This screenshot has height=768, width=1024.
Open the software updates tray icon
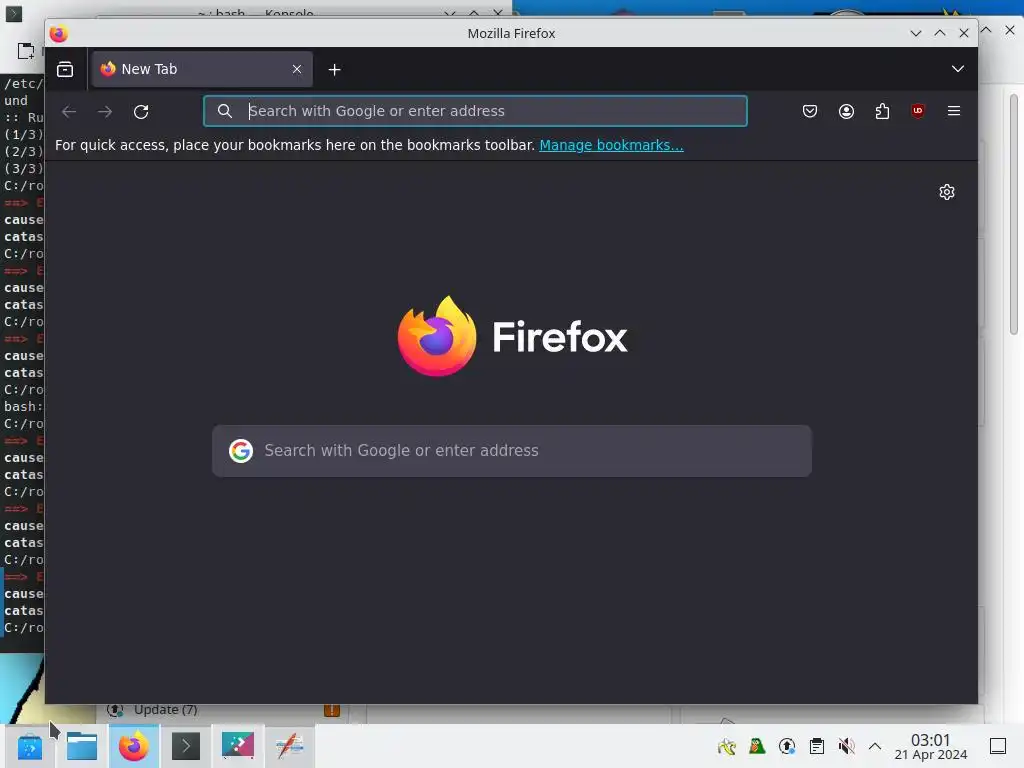click(787, 746)
